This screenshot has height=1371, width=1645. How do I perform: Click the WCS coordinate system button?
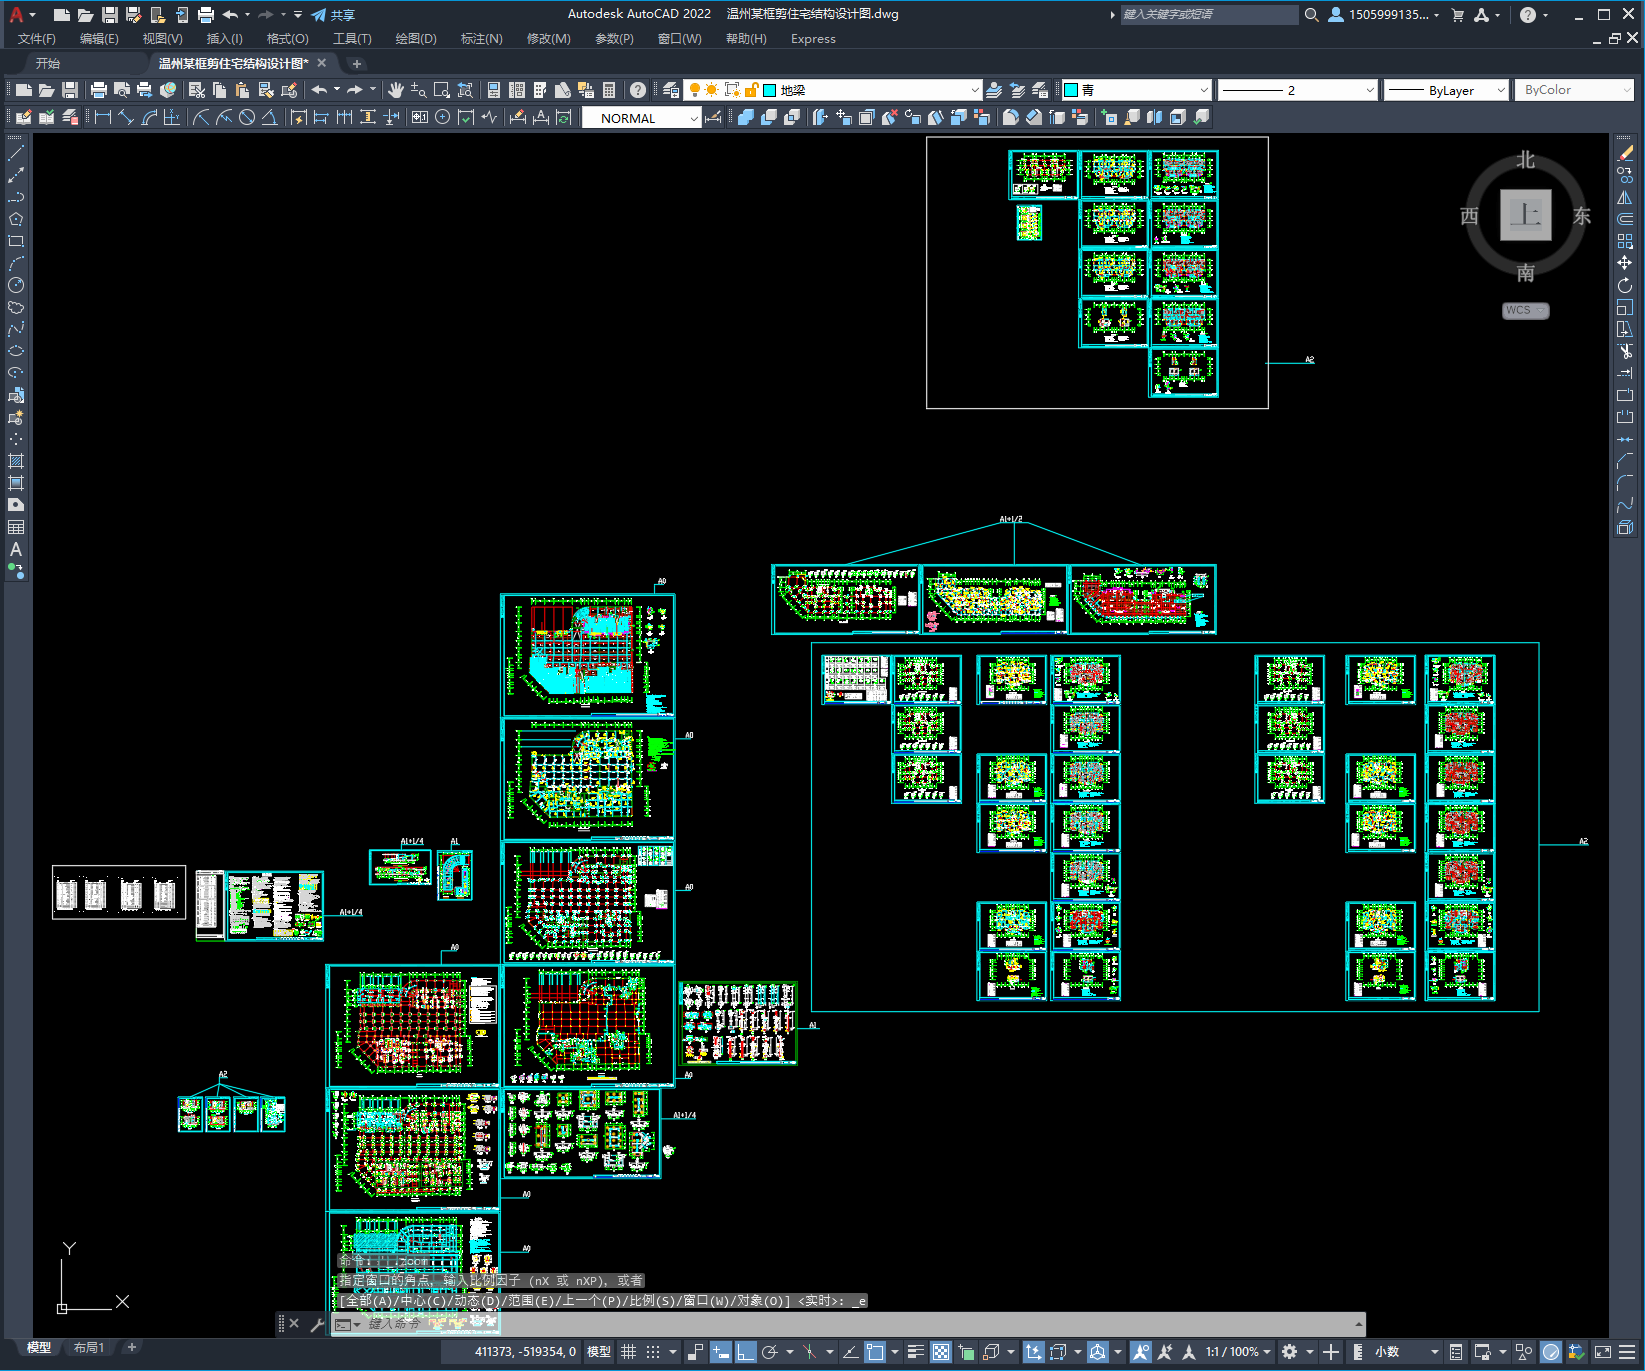1525,310
